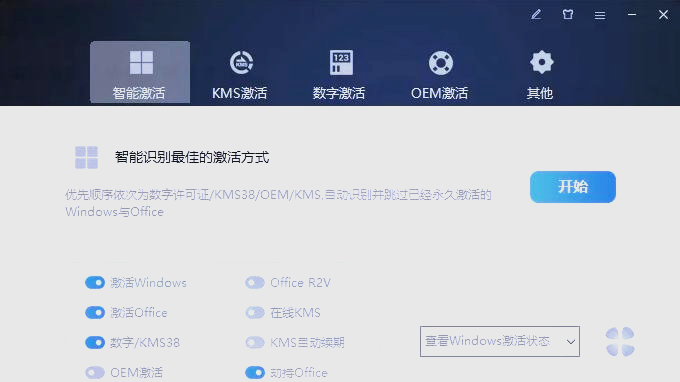Viewport: 680px width, 382px height.
Task: Expand the 查看Windows激活状态 dropdown
Action: (x=500, y=341)
